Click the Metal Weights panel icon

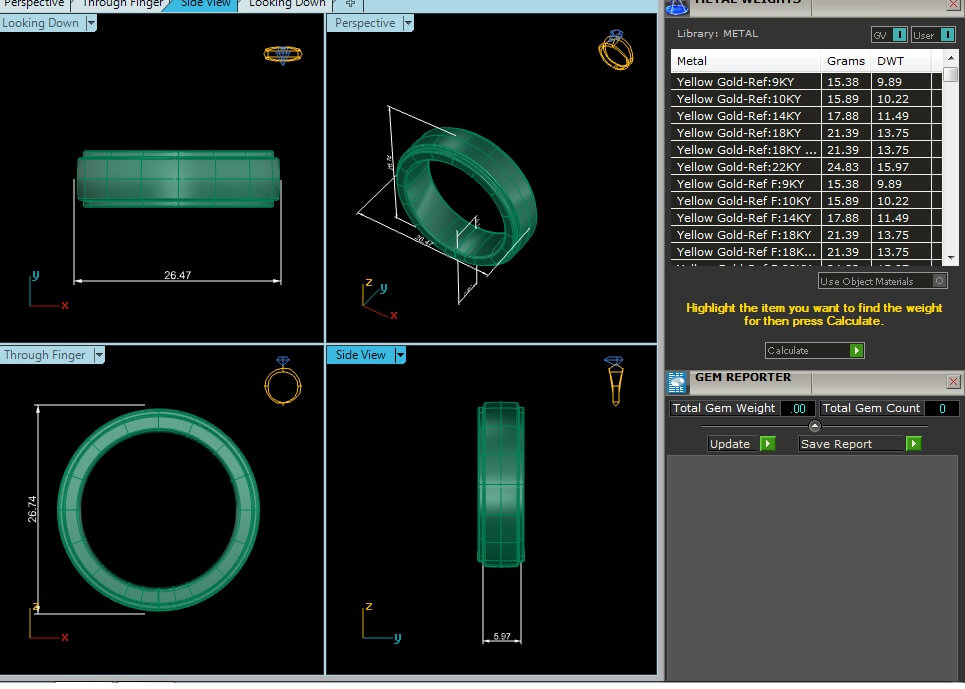[677, 5]
